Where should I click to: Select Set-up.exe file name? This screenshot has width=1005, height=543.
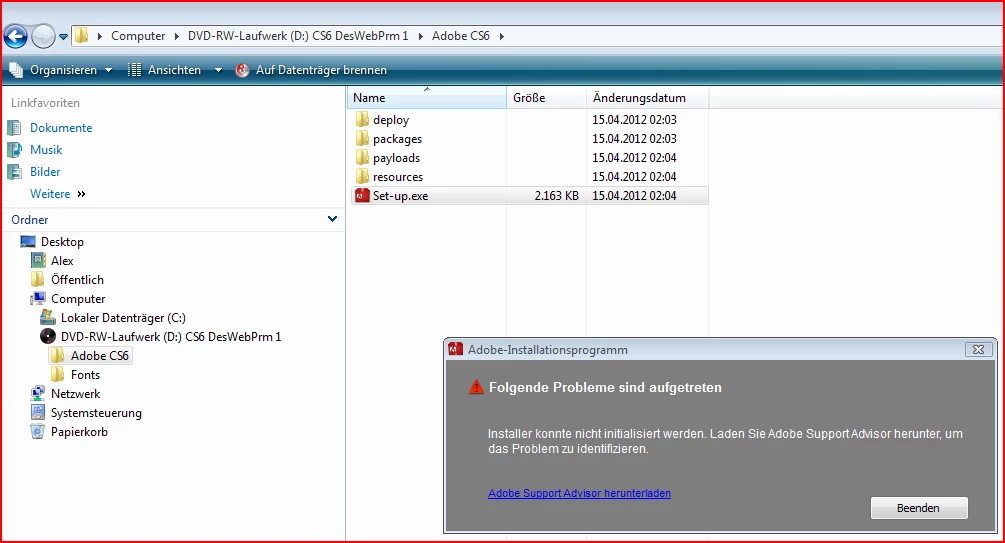point(401,196)
